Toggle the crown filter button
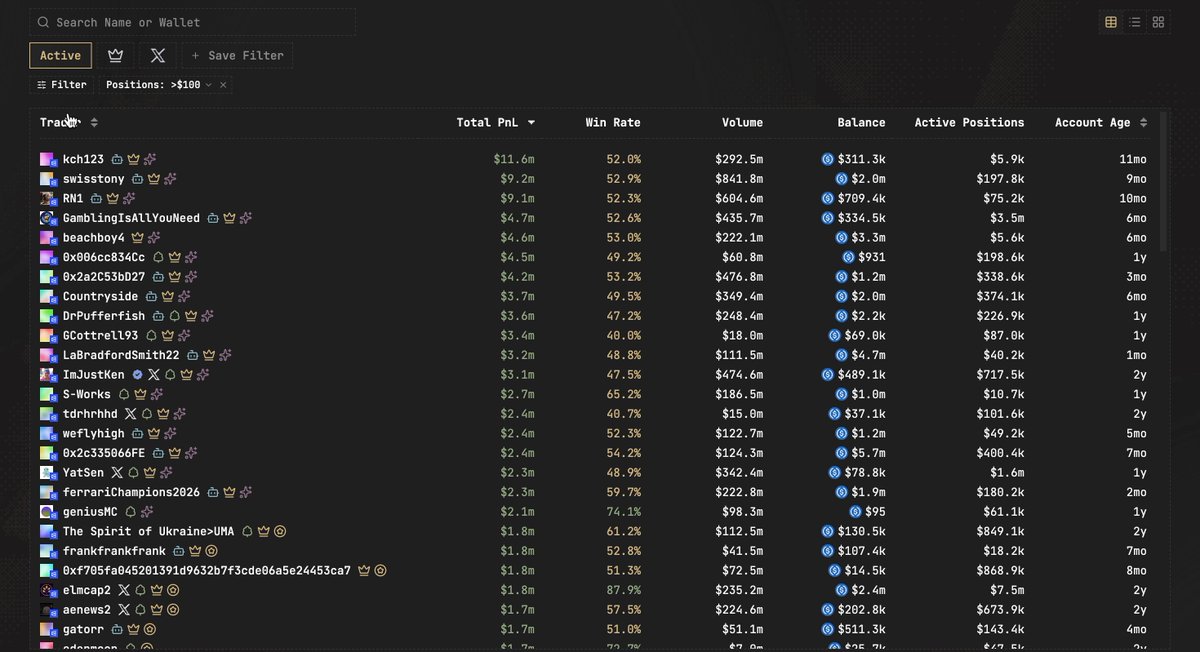The height and width of the screenshot is (652, 1200). [115, 56]
